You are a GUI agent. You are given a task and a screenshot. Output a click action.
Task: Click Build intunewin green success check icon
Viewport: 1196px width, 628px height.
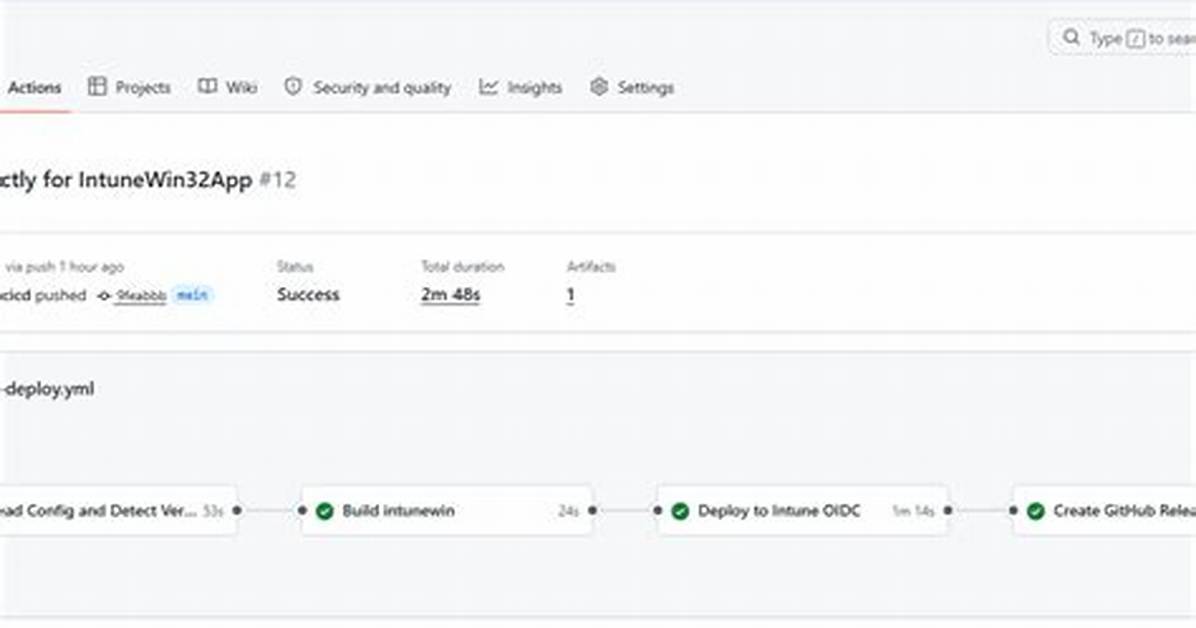click(x=325, y=511)
